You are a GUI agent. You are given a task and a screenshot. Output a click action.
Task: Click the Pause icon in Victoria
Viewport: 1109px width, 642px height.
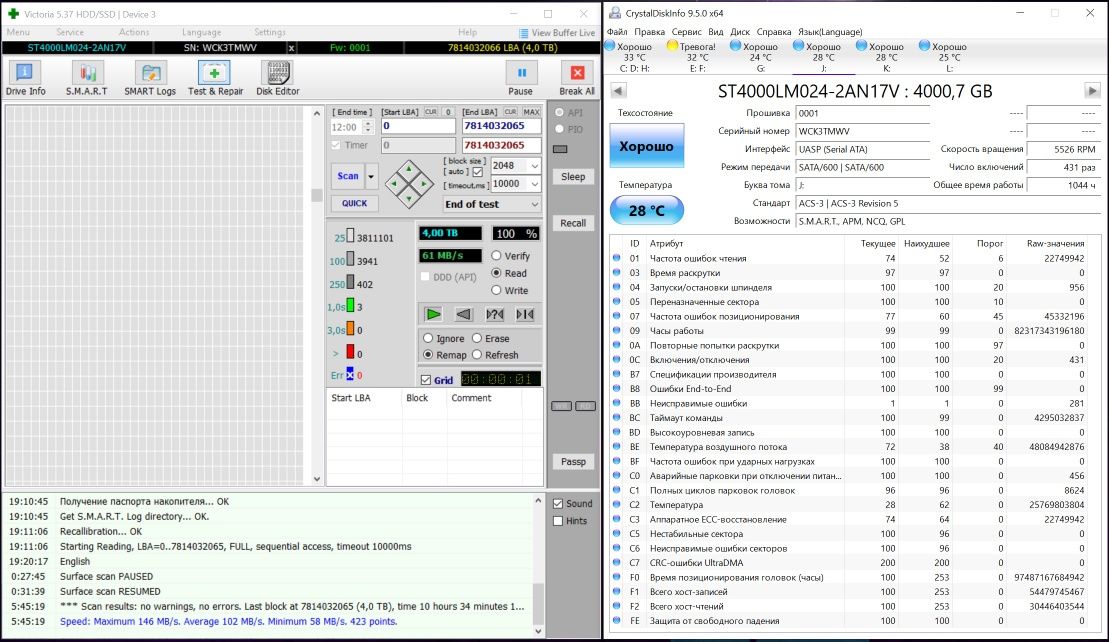(521, 72)
